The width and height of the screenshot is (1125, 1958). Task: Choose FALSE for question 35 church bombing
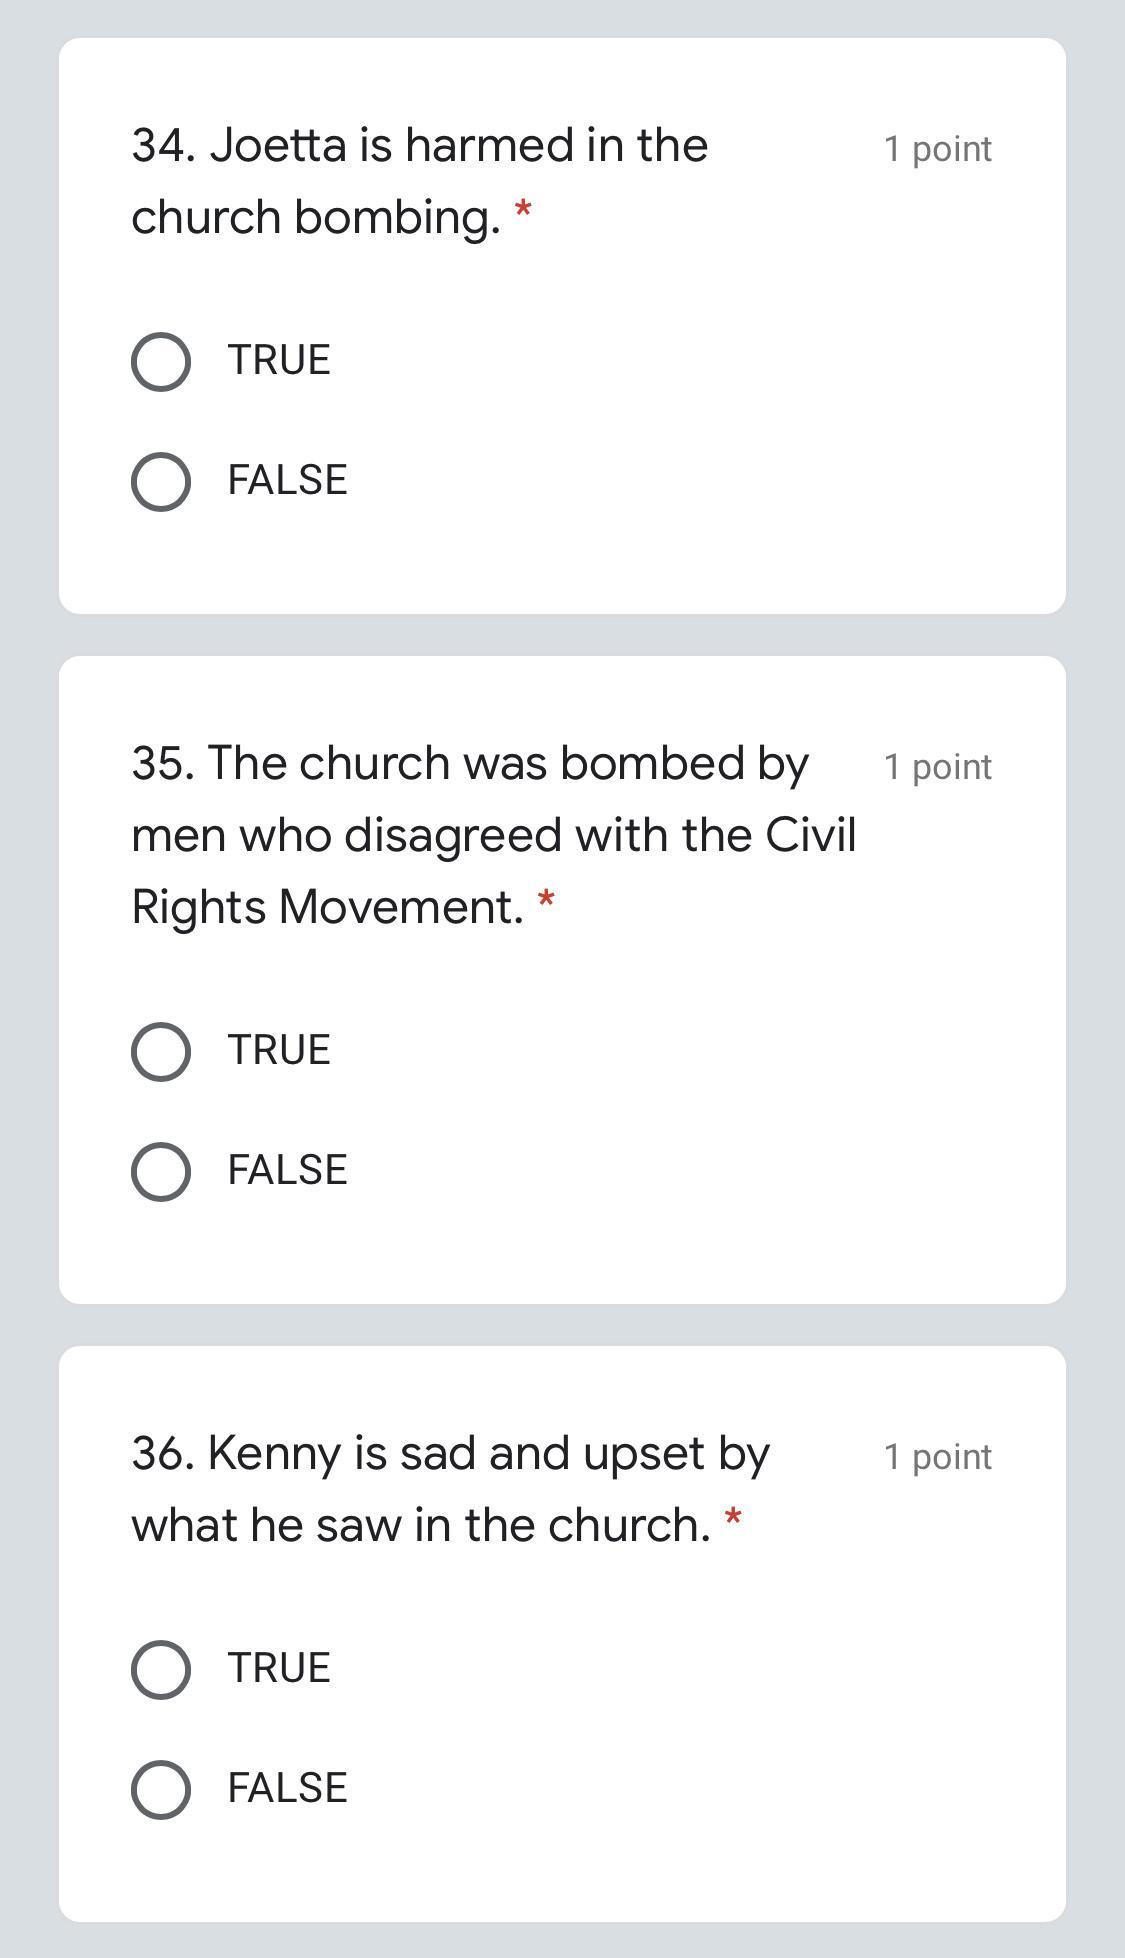coord(161,1171)
